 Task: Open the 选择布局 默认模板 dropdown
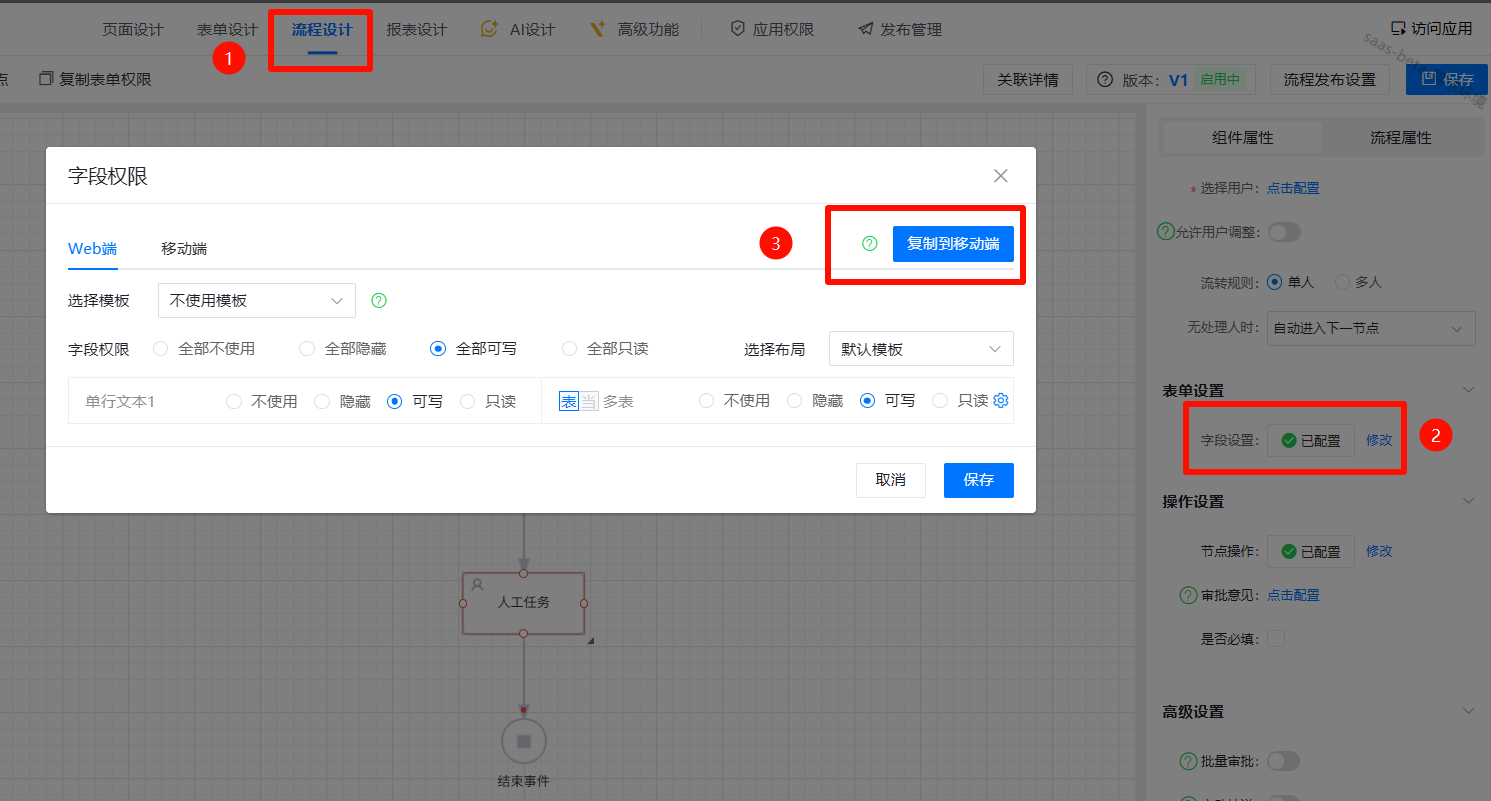pos(921,349)
